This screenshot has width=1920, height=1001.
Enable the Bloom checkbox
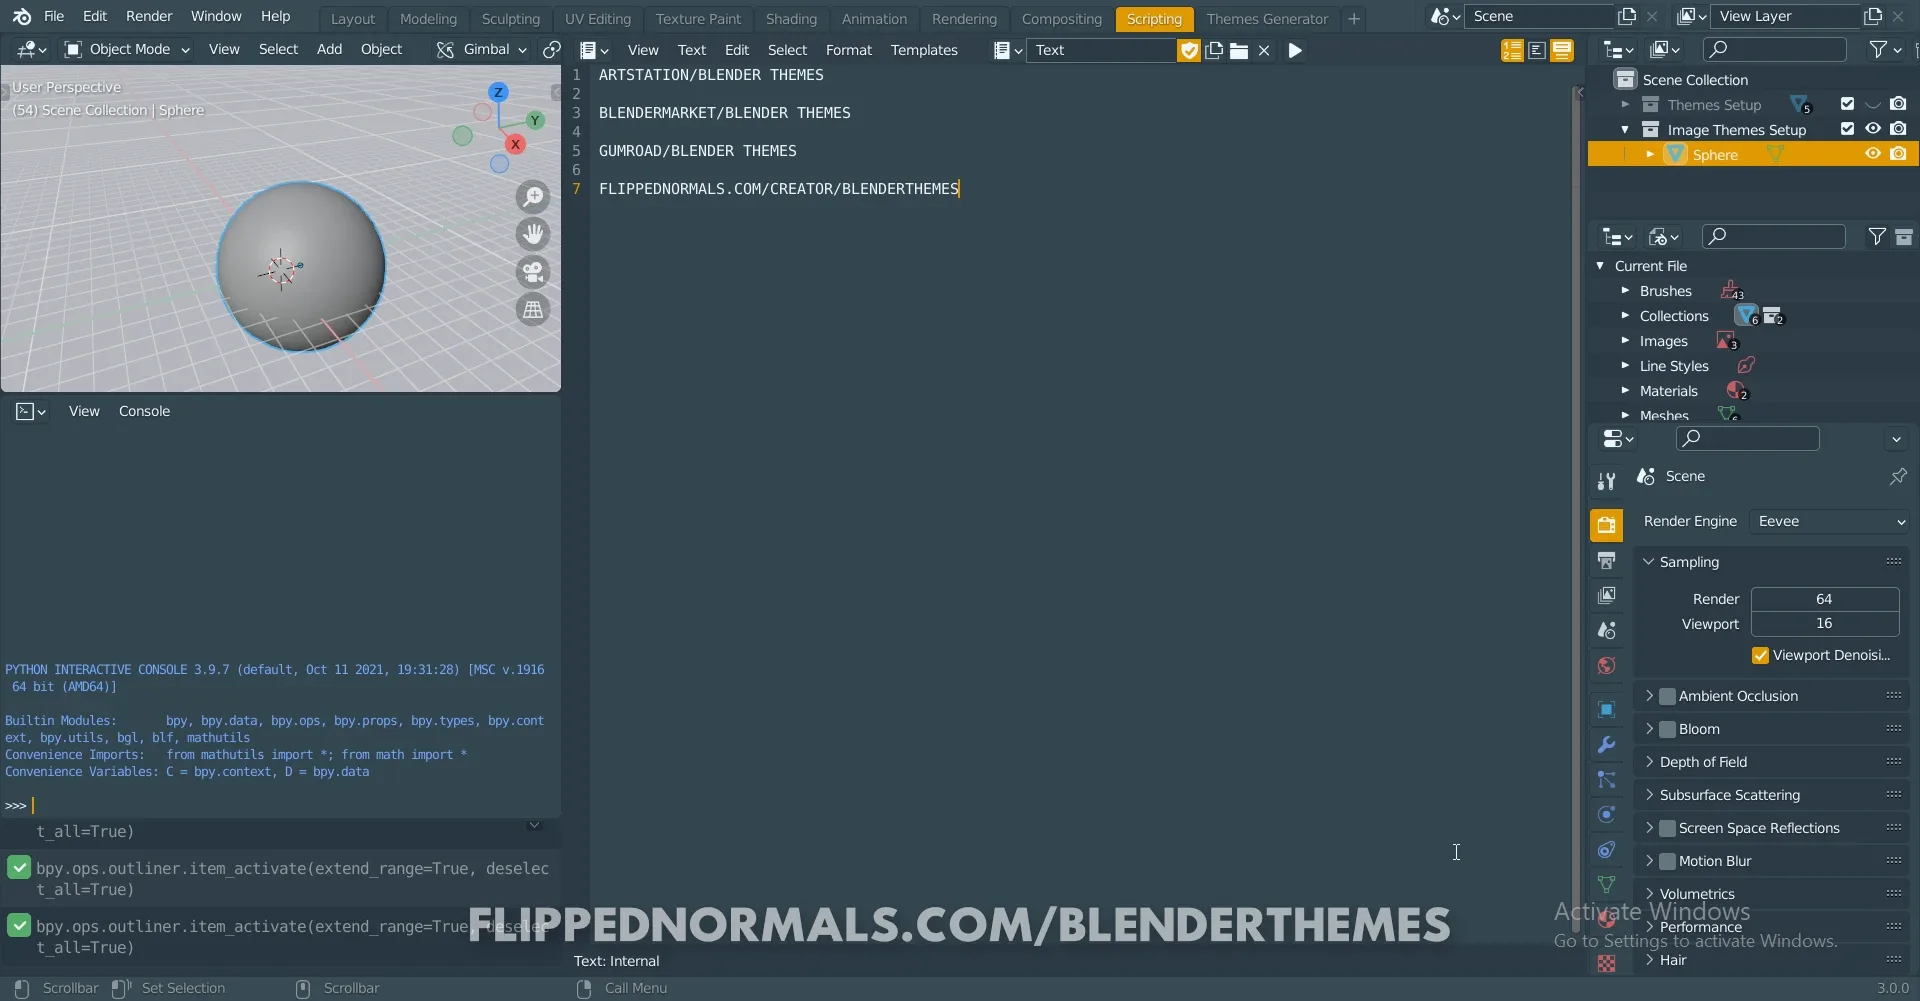[x=1667, y=729]
